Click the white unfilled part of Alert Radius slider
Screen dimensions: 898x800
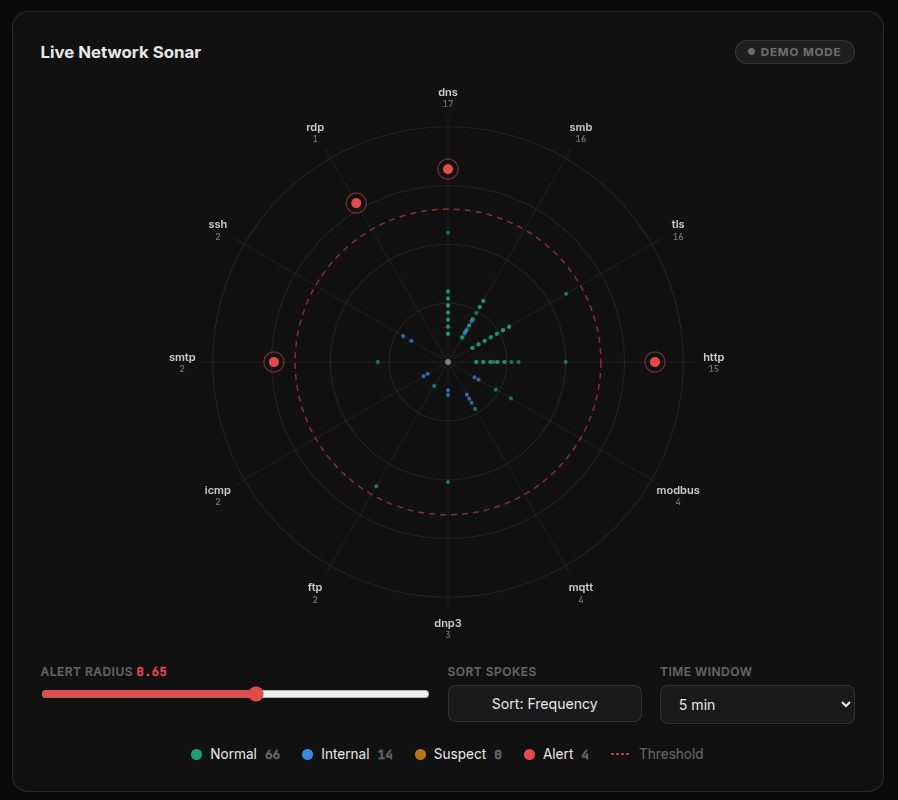tap(345, 694)
